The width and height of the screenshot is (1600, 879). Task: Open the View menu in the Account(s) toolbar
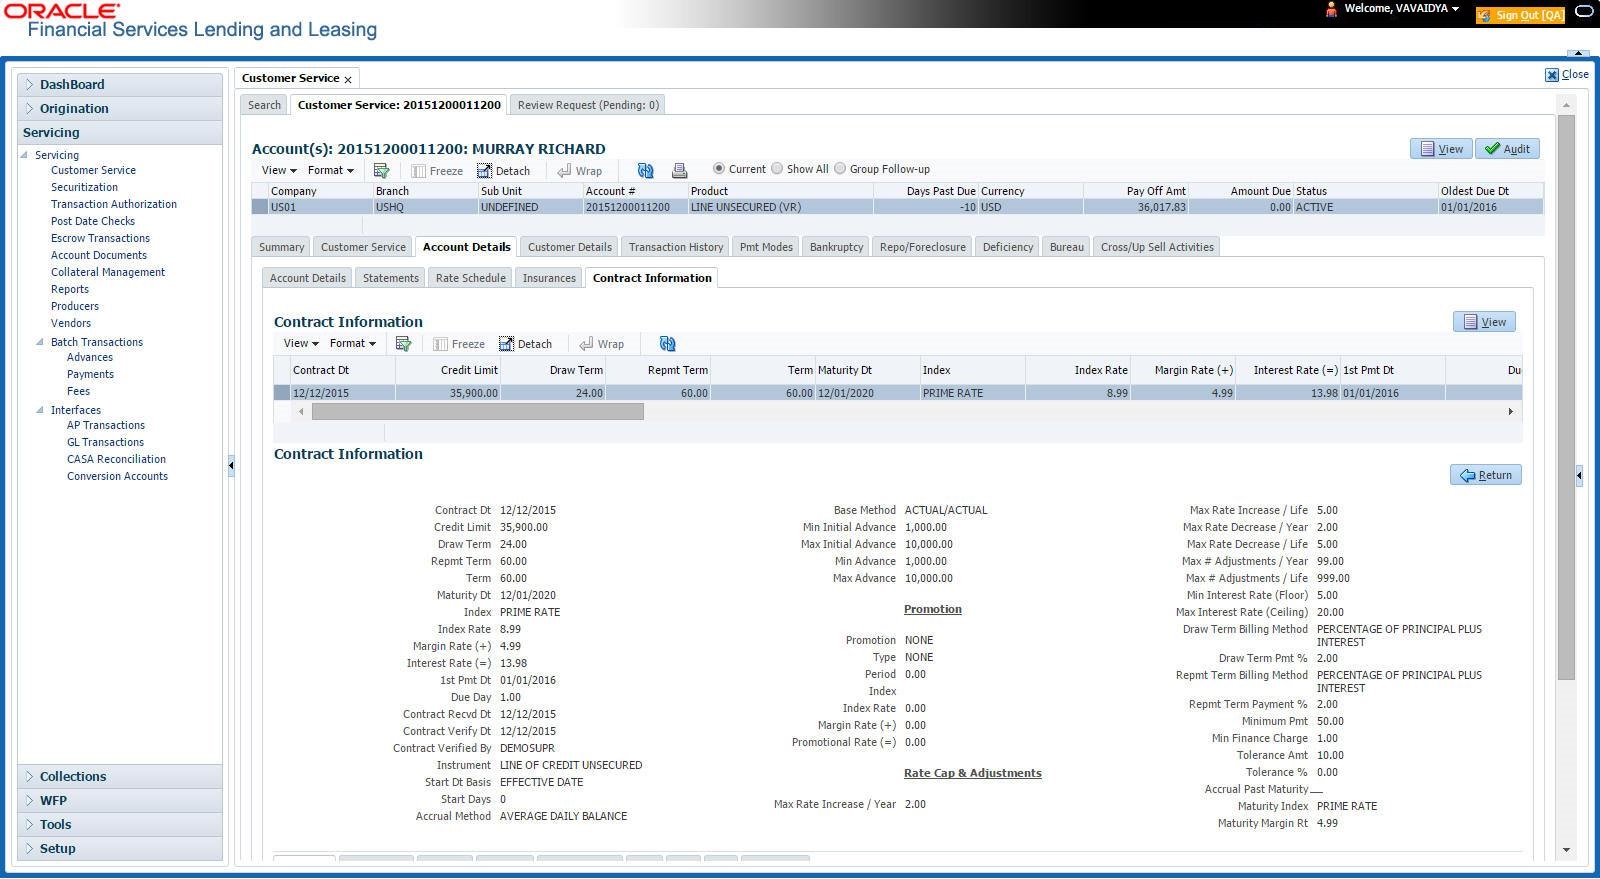(x=279, y=171)
